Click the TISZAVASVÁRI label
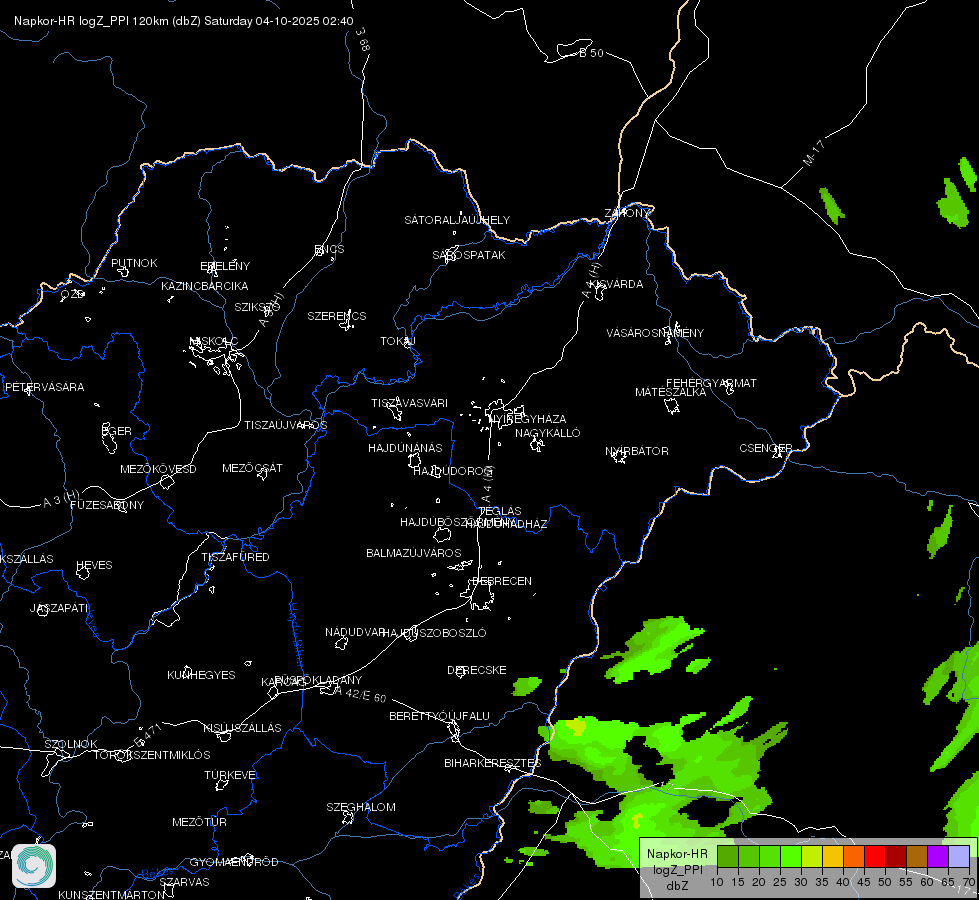This screenshot has height=900, width=979. 410,403
